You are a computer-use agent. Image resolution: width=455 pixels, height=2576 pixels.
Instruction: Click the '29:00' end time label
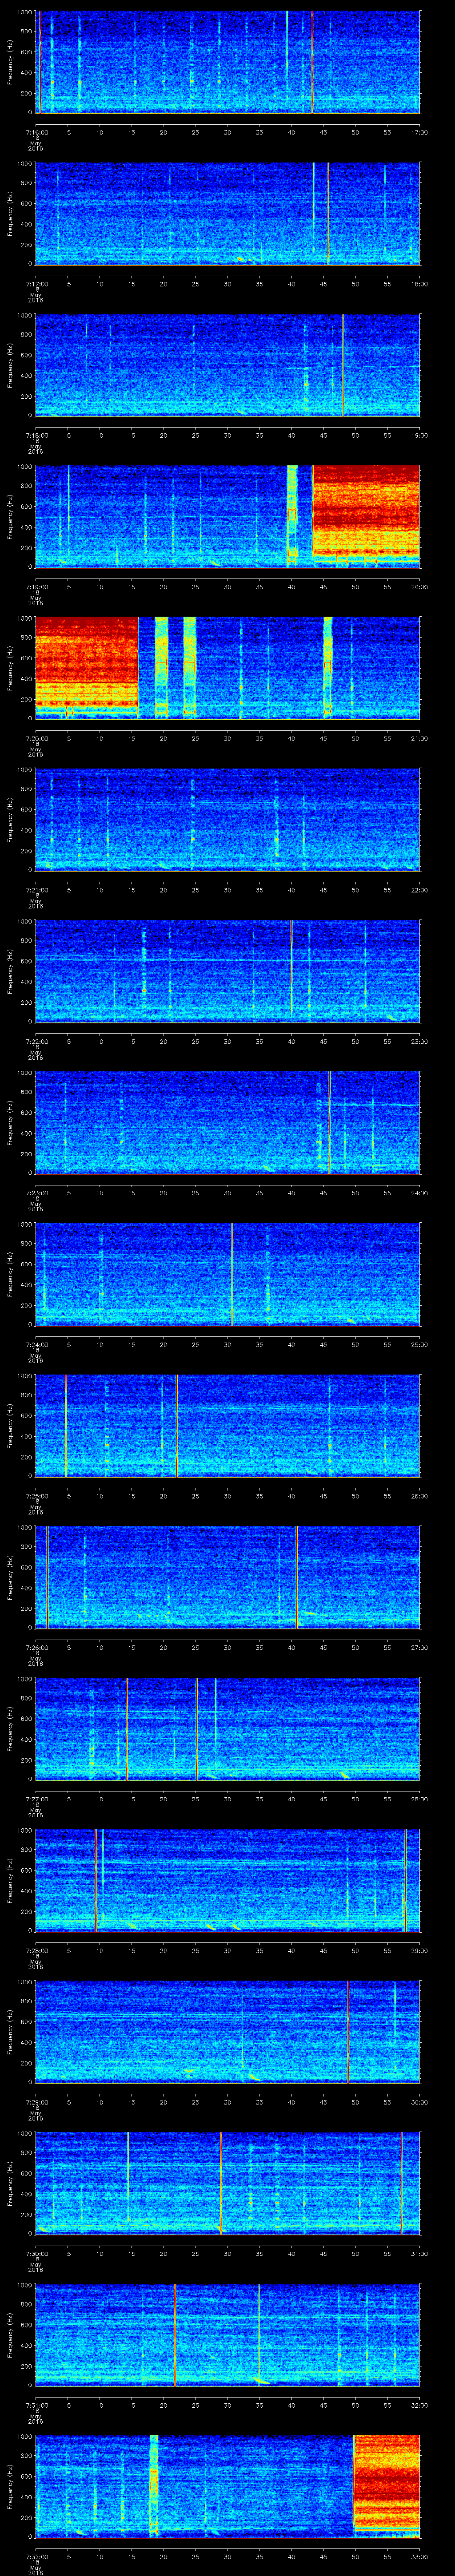pyautogui.click(x=419, y=1951)
